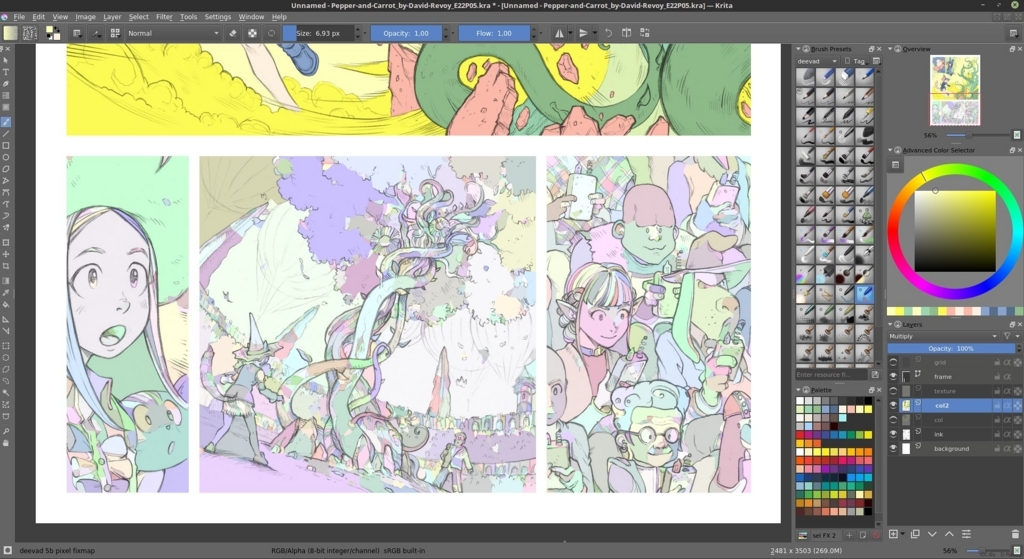The width and height of the screenshot is (1024, 559).
Task: Click the Overview docker page thumbnail
Action: (955, 90)
